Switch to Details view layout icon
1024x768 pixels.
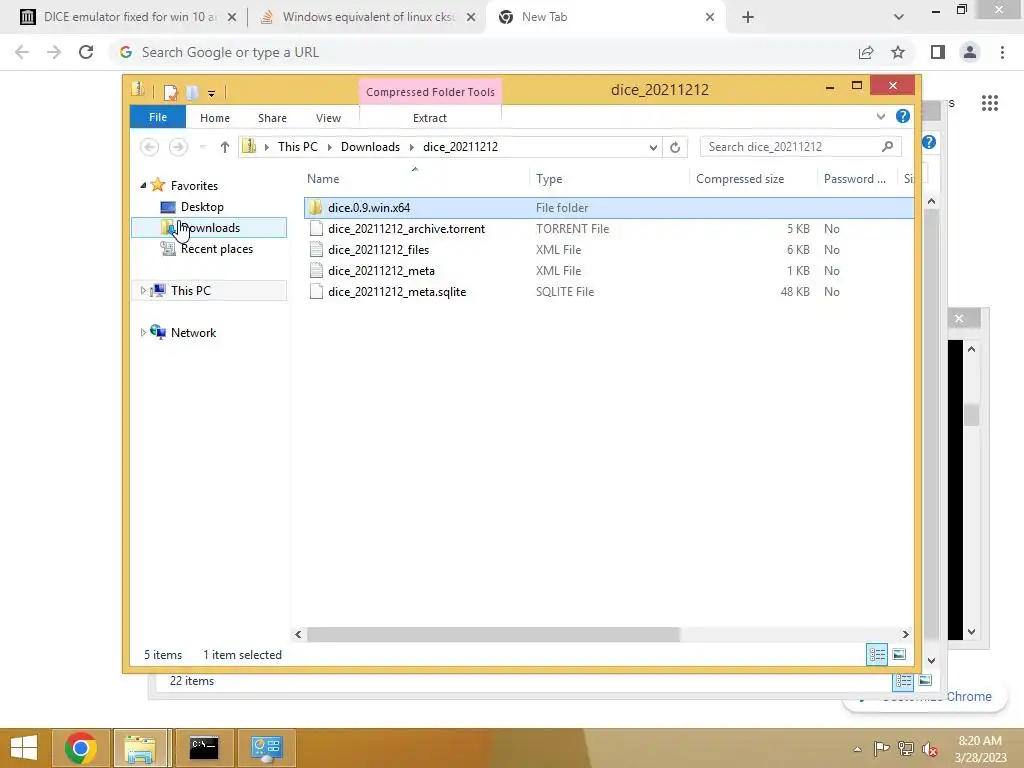pyautogui.click(x=876, y=654)
